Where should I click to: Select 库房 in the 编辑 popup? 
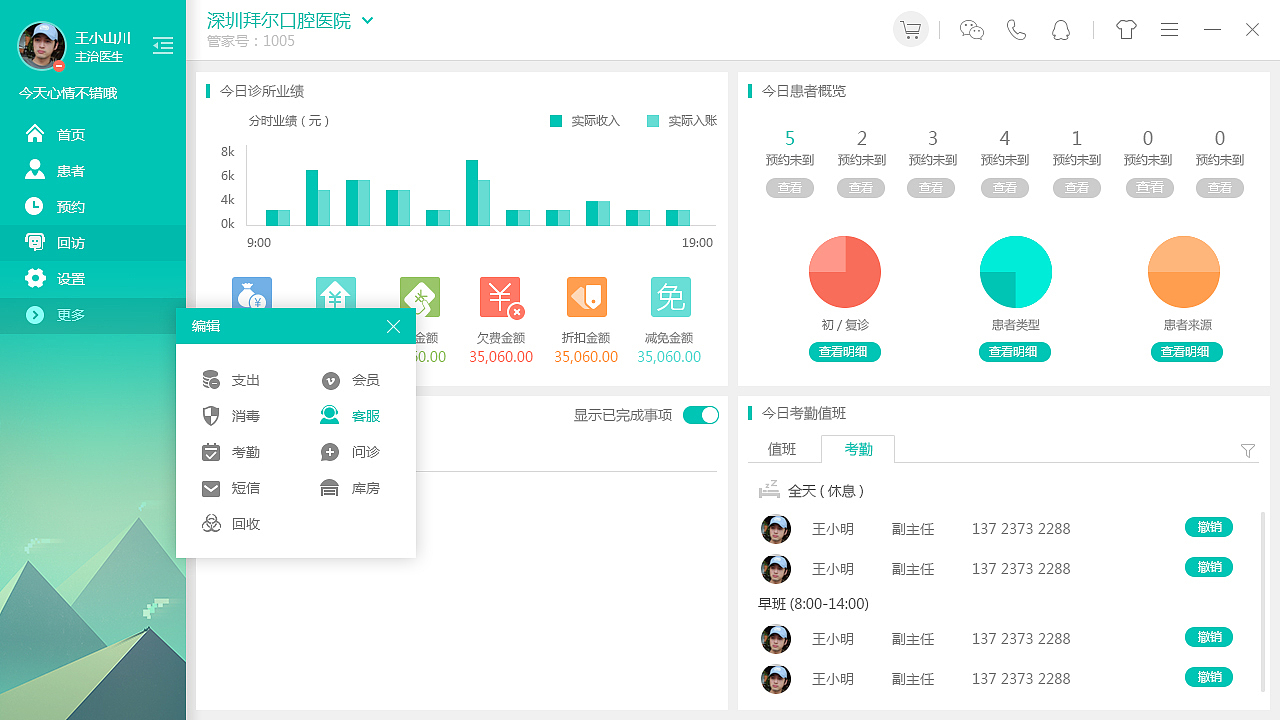351,488
